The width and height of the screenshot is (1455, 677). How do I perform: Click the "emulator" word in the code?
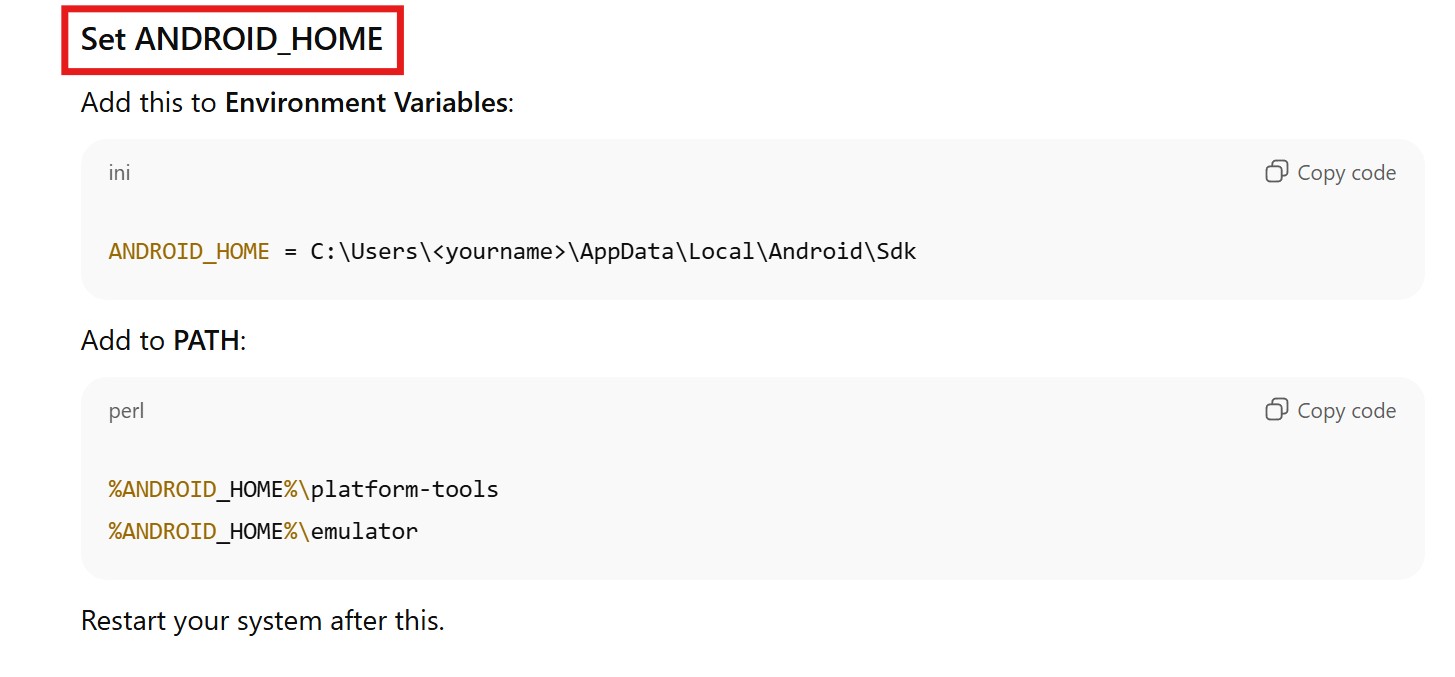tap(364, 531)
